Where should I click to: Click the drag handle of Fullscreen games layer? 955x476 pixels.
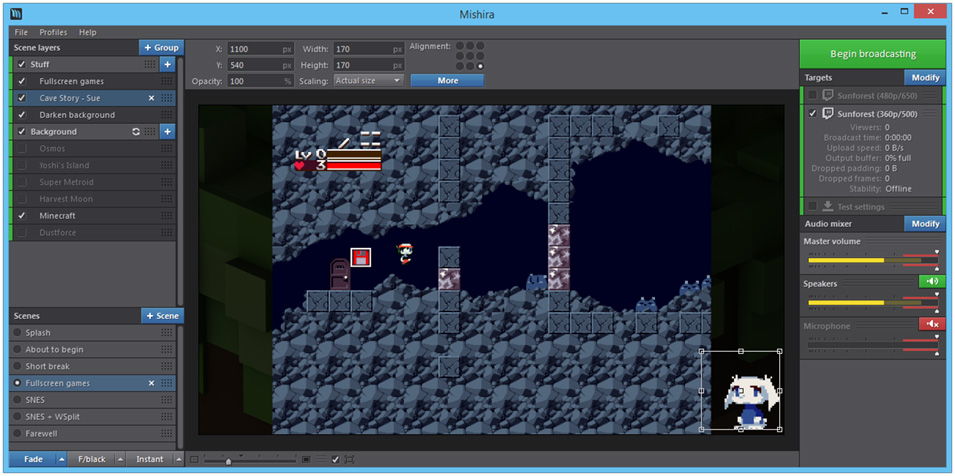[x=166, y=81]
